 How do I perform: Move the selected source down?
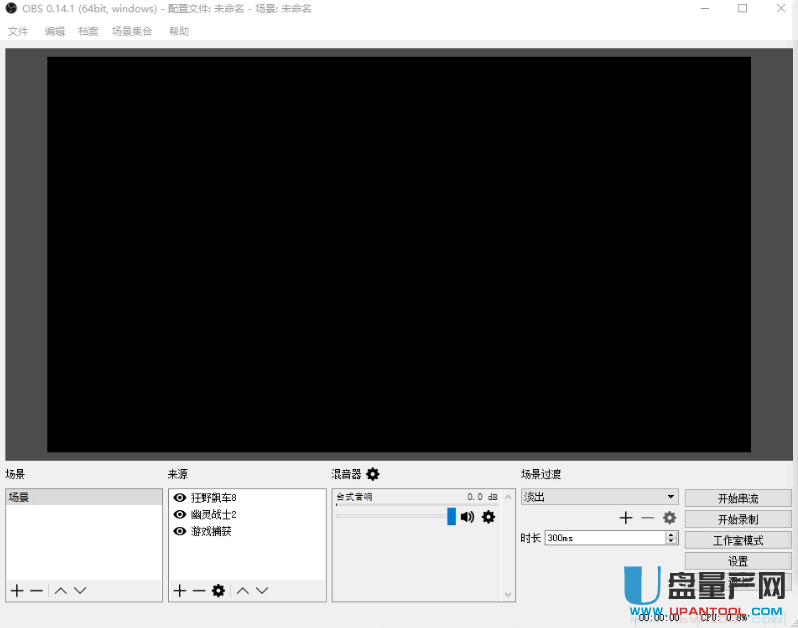262,590
